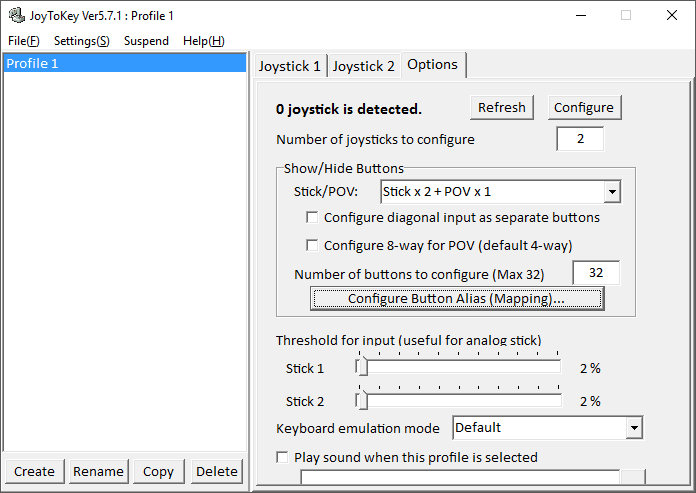Click the JoyToKey app icon in title bar

click(17, 16)
